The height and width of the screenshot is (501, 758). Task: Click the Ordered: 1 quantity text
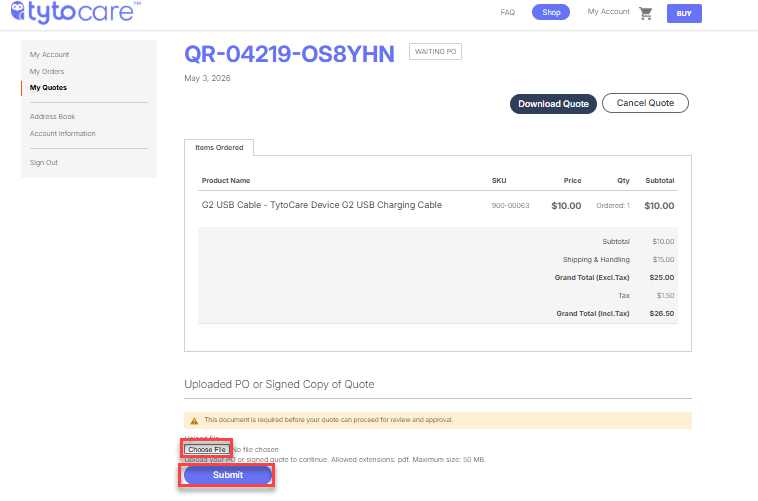point(613,206)
